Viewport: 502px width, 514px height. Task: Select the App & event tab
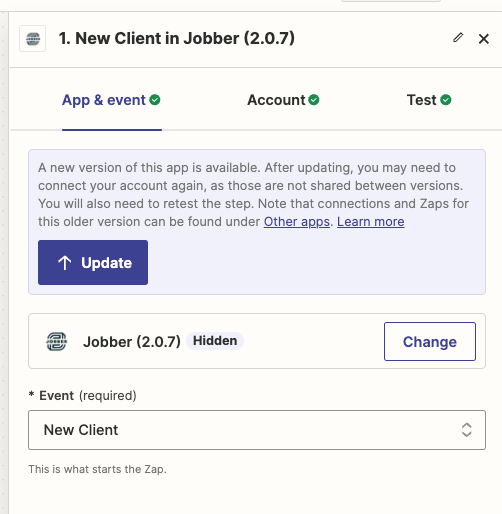coord(111,100)
